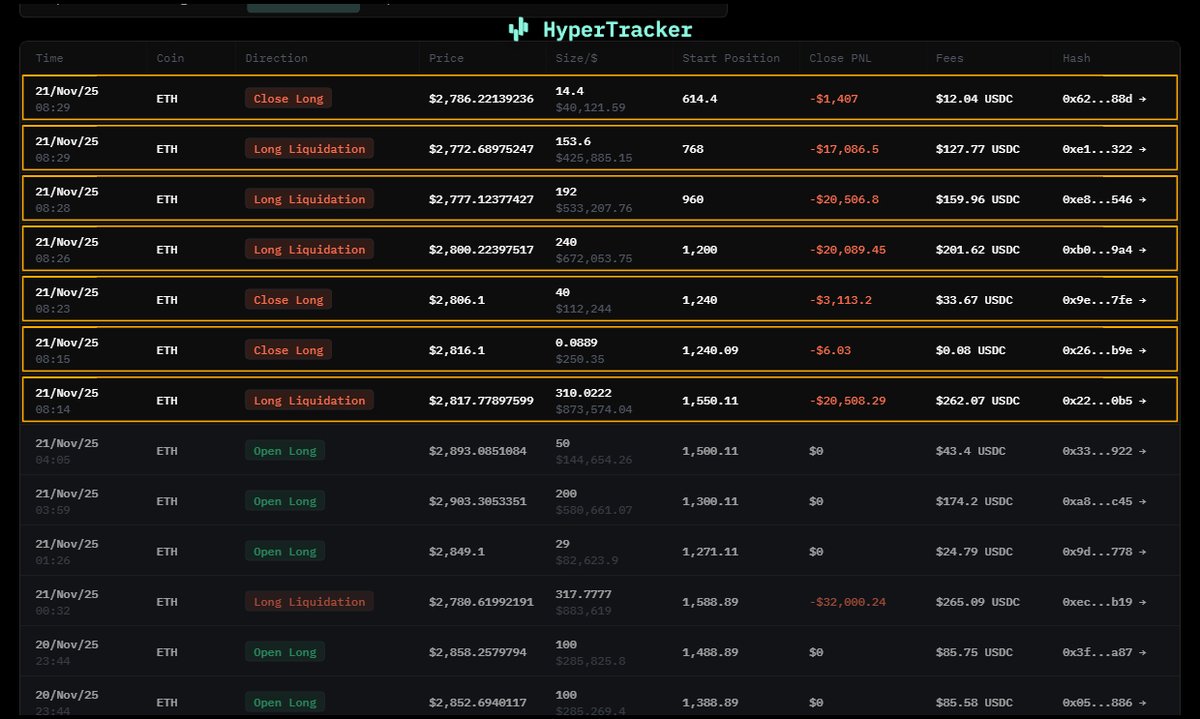The width and height of the screenshot is (1200, 719).
Task: Open transaction hash 0x9d...778 link
Action: point(1104,551)
